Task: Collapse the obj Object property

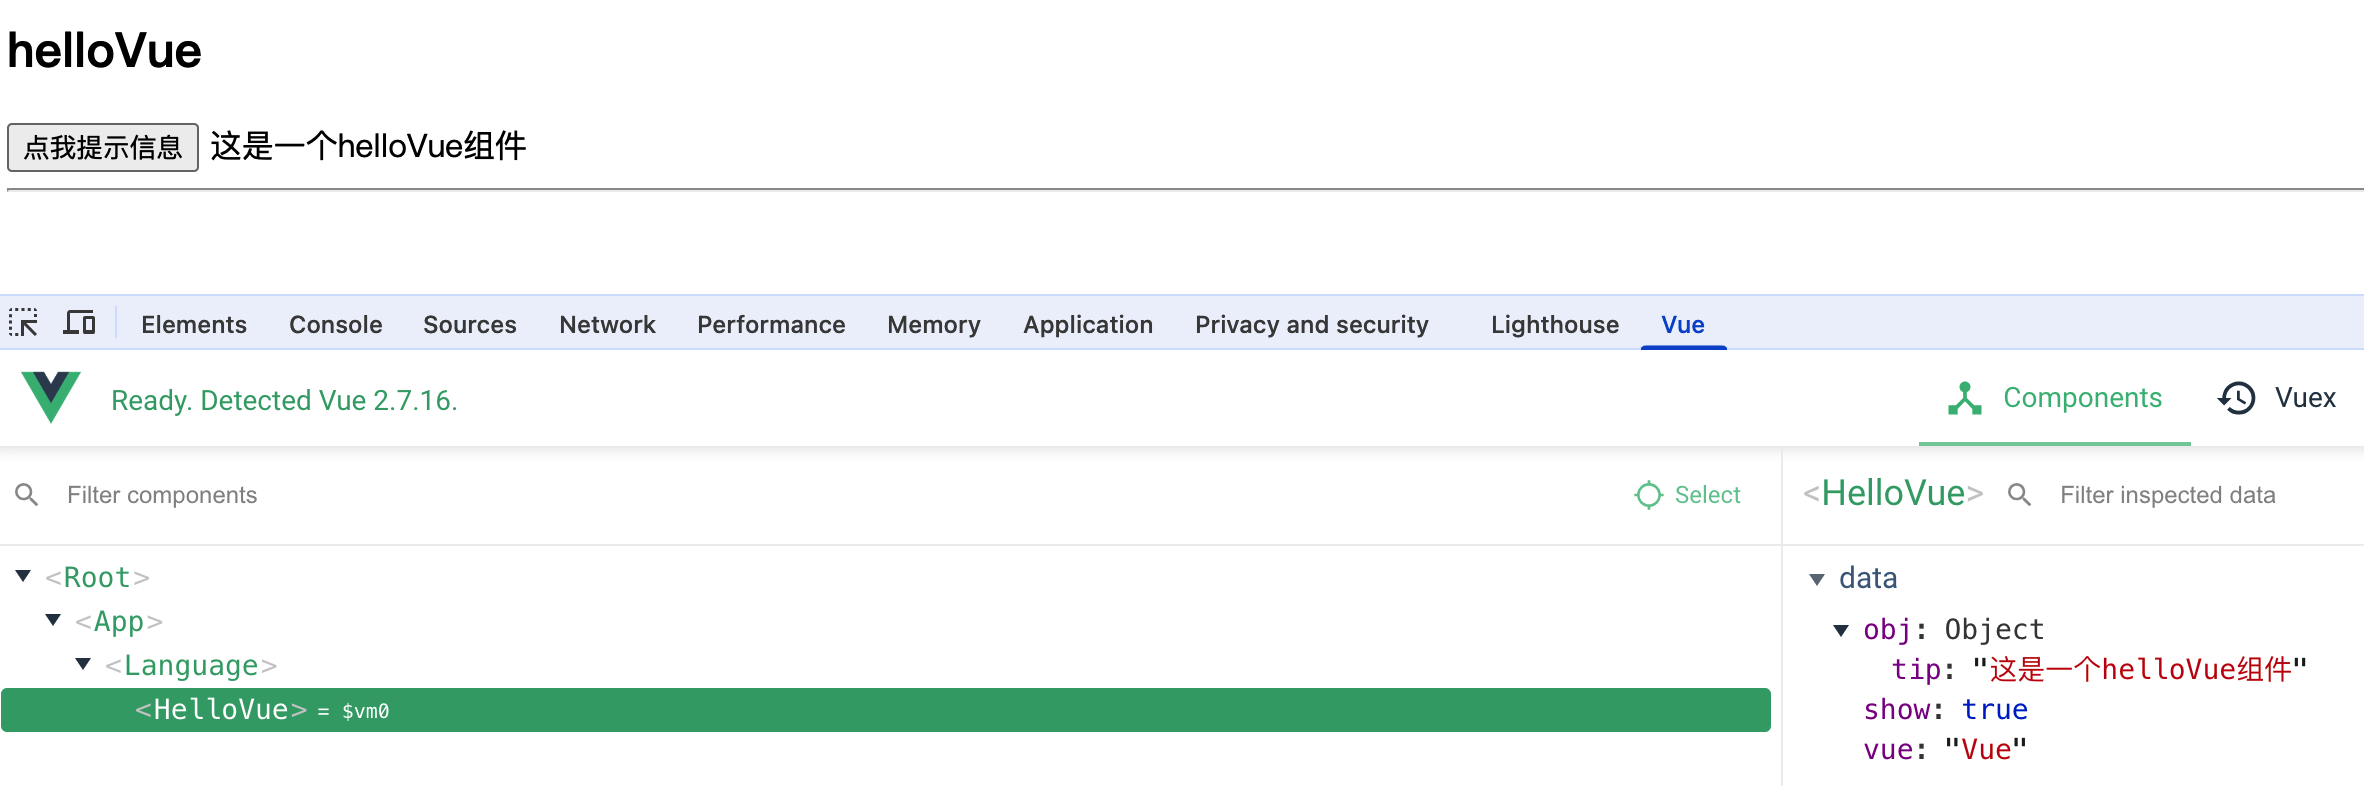Action: 1841,630
